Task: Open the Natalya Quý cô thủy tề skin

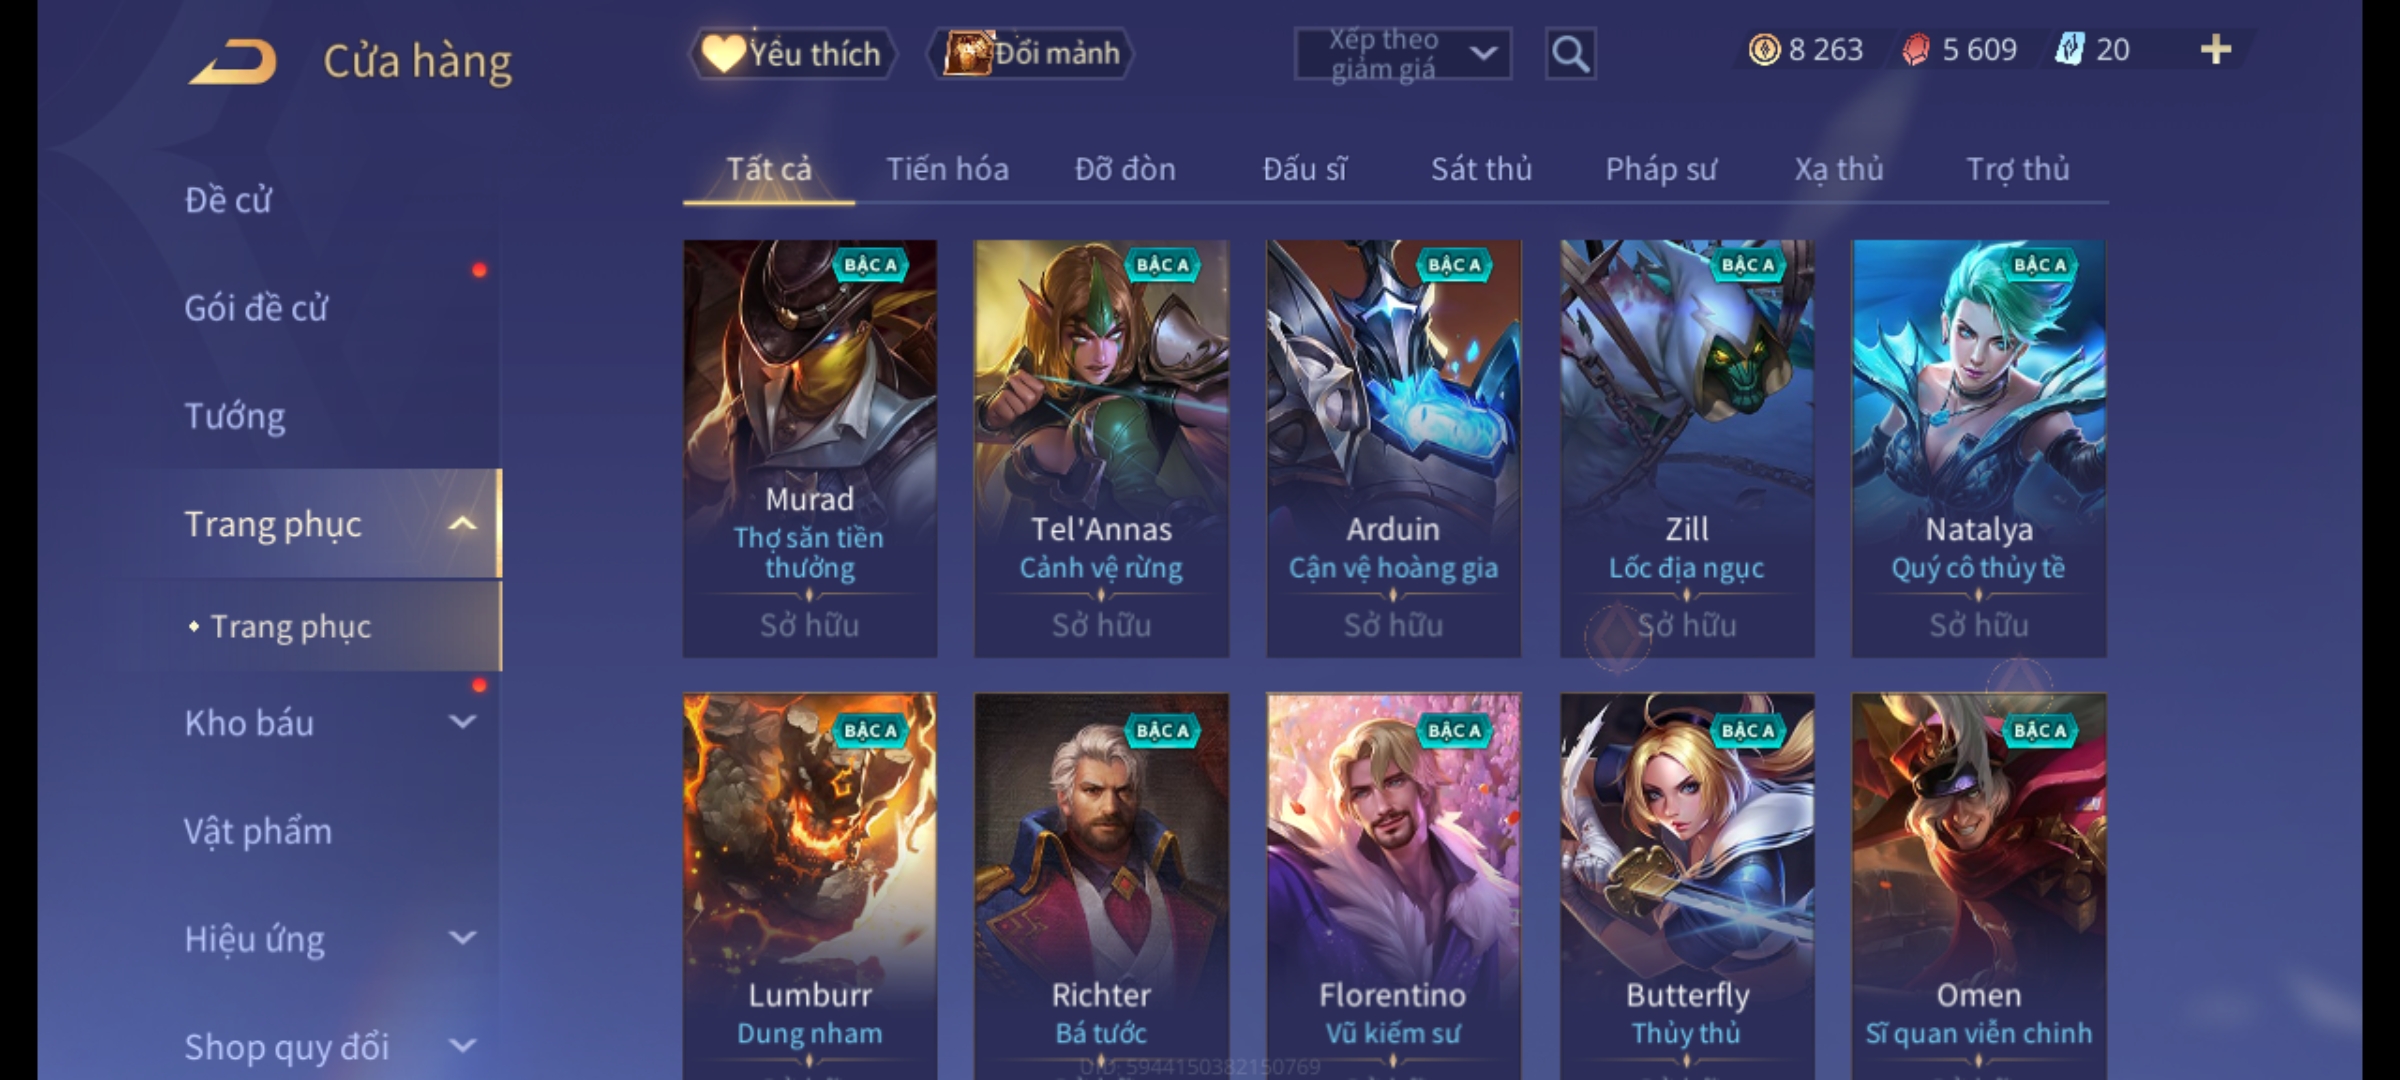Action: (1979, 448)
